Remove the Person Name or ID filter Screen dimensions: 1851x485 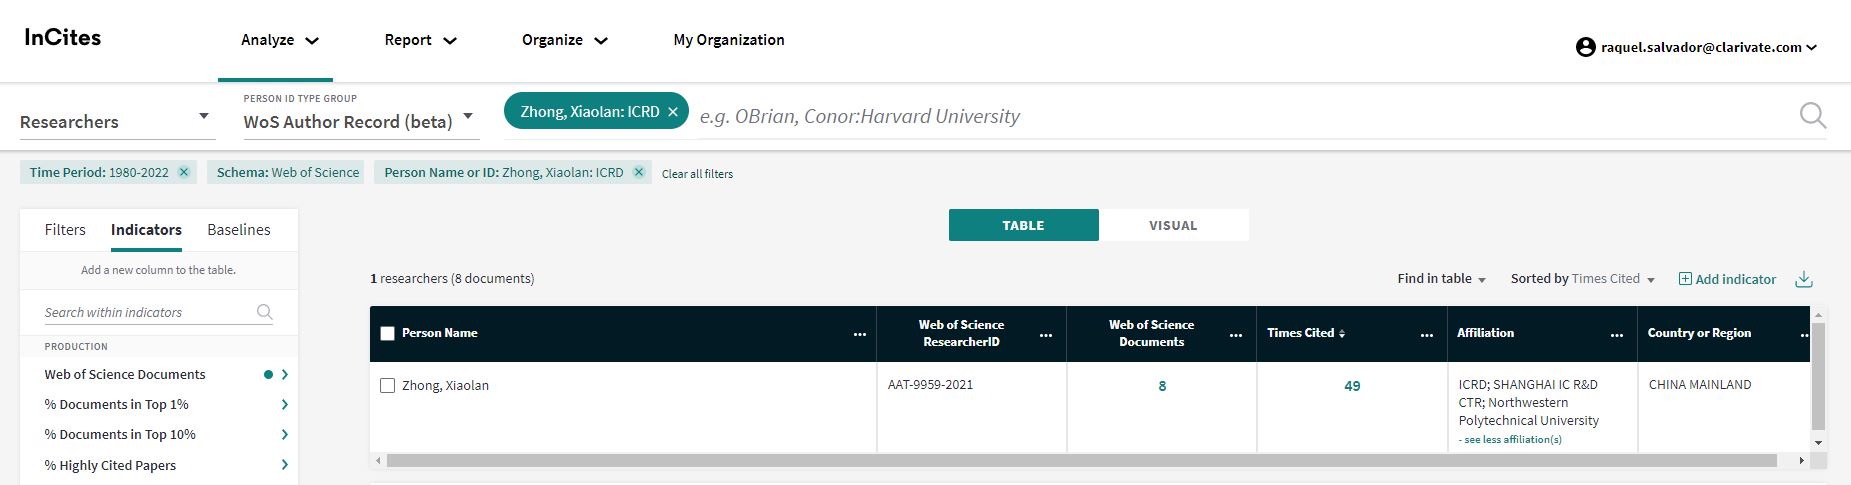pyautogui.click(x=639, y=172)
